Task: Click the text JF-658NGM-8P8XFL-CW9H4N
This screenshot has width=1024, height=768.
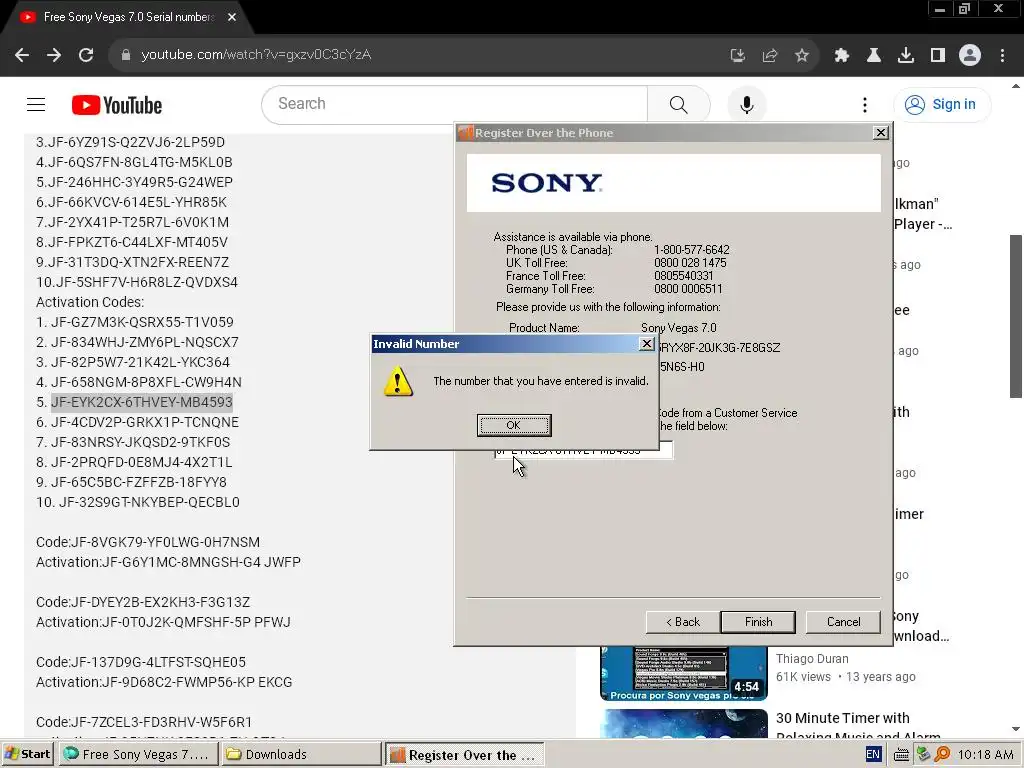Action: click(x=146, y=382)
